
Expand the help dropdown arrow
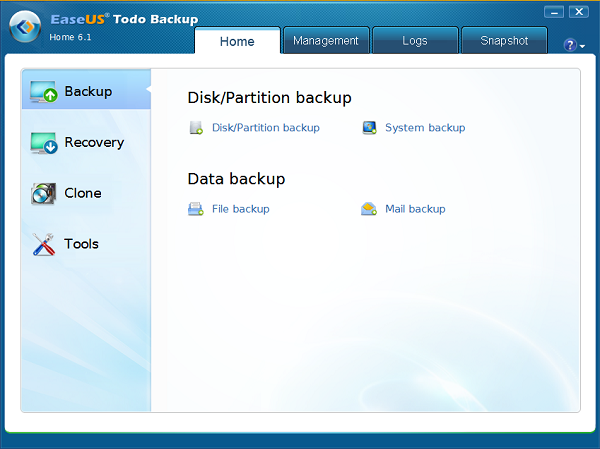coord(582,46)
